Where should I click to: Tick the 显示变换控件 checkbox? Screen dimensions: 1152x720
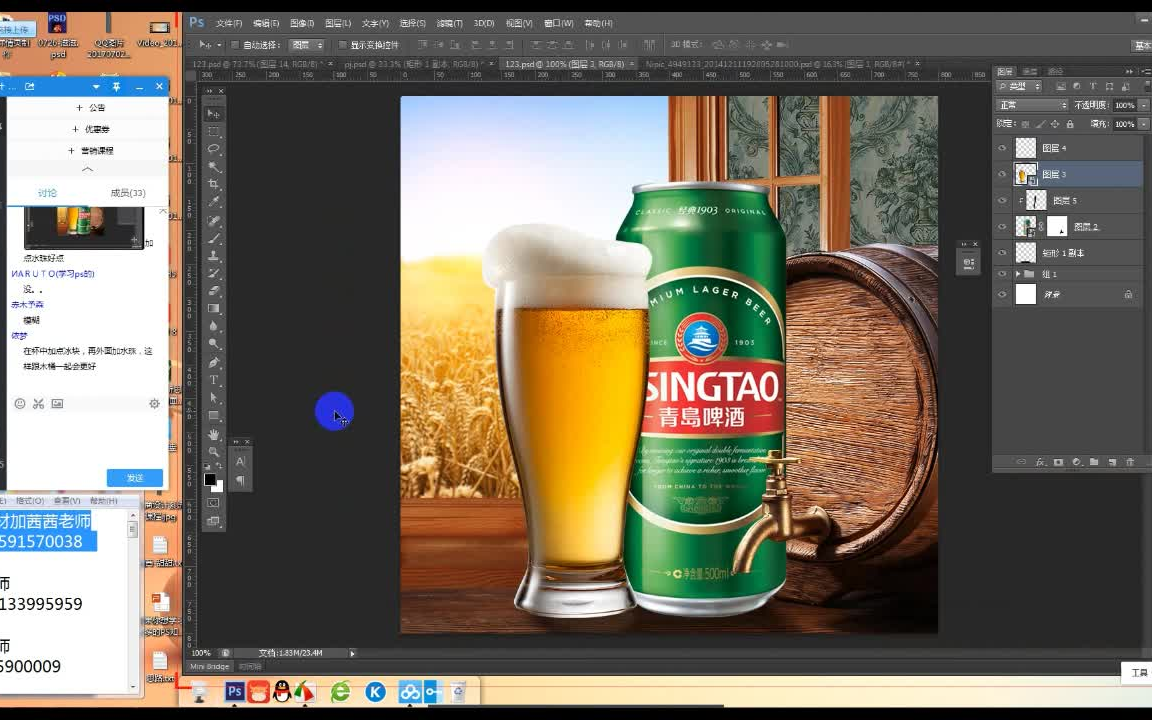point(342,45)
